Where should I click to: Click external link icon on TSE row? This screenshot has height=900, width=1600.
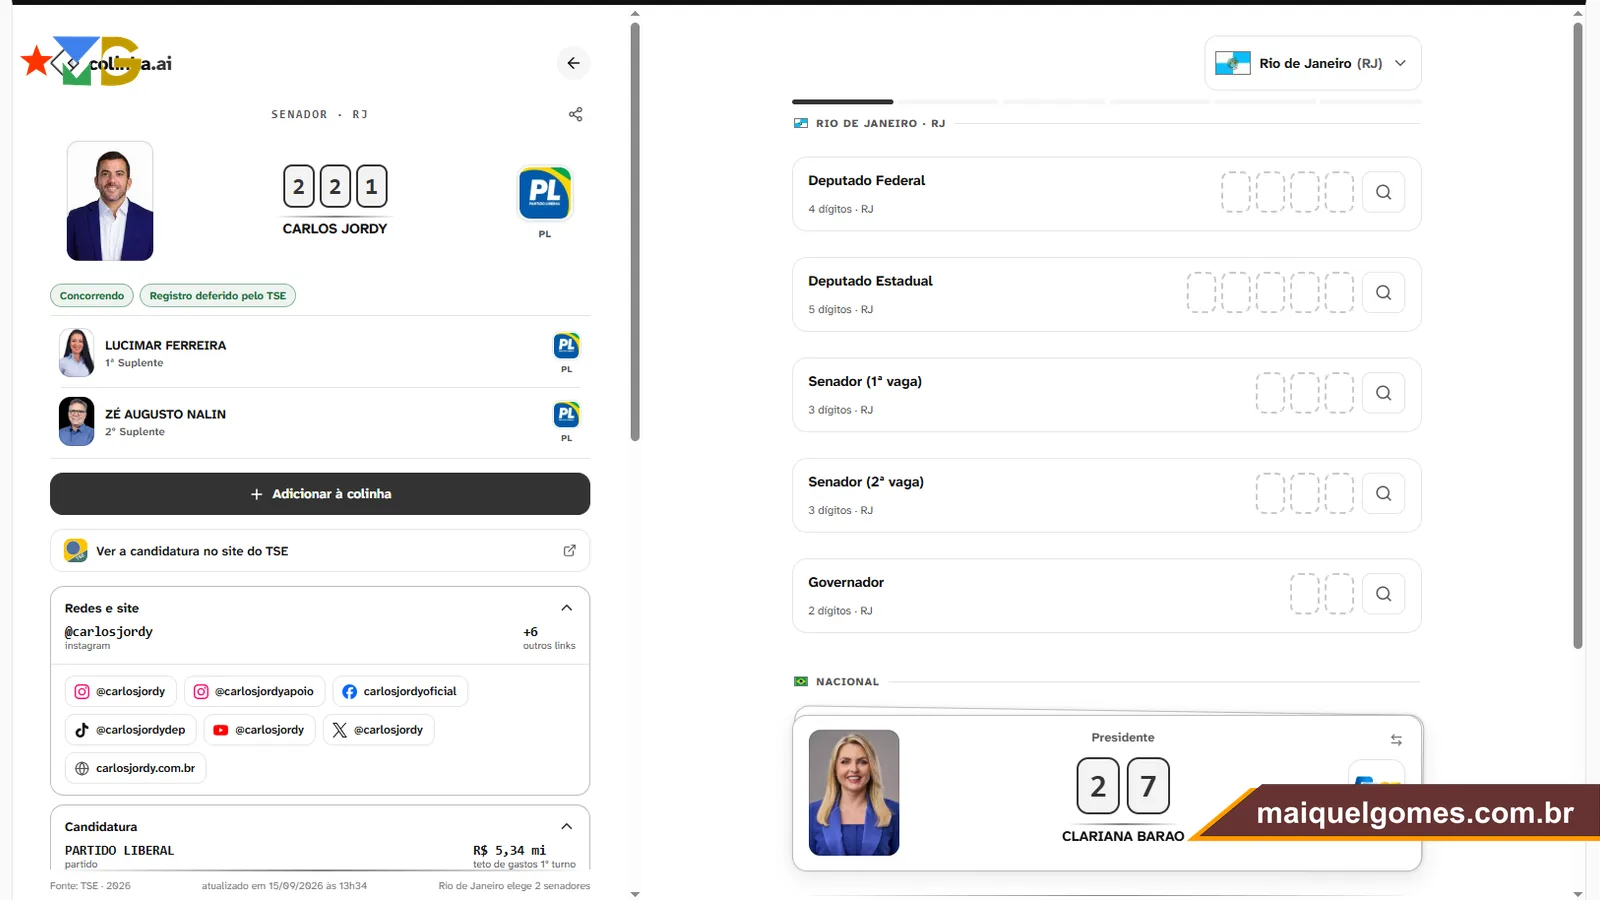[x=570, y=551]
